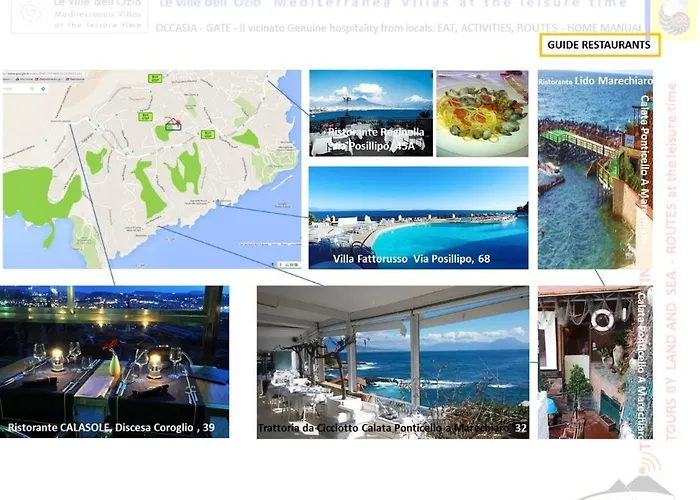
Task: Select the Trattoria da Cicciotto photo
Action: click(393, 362)
